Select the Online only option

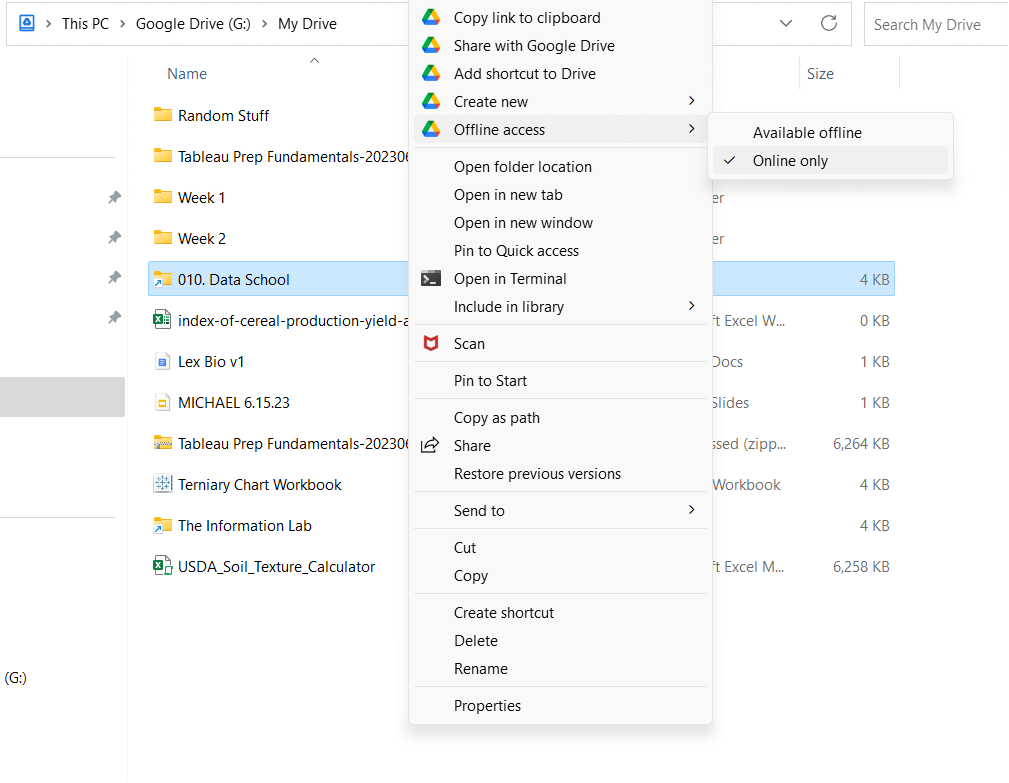[790, 161]
